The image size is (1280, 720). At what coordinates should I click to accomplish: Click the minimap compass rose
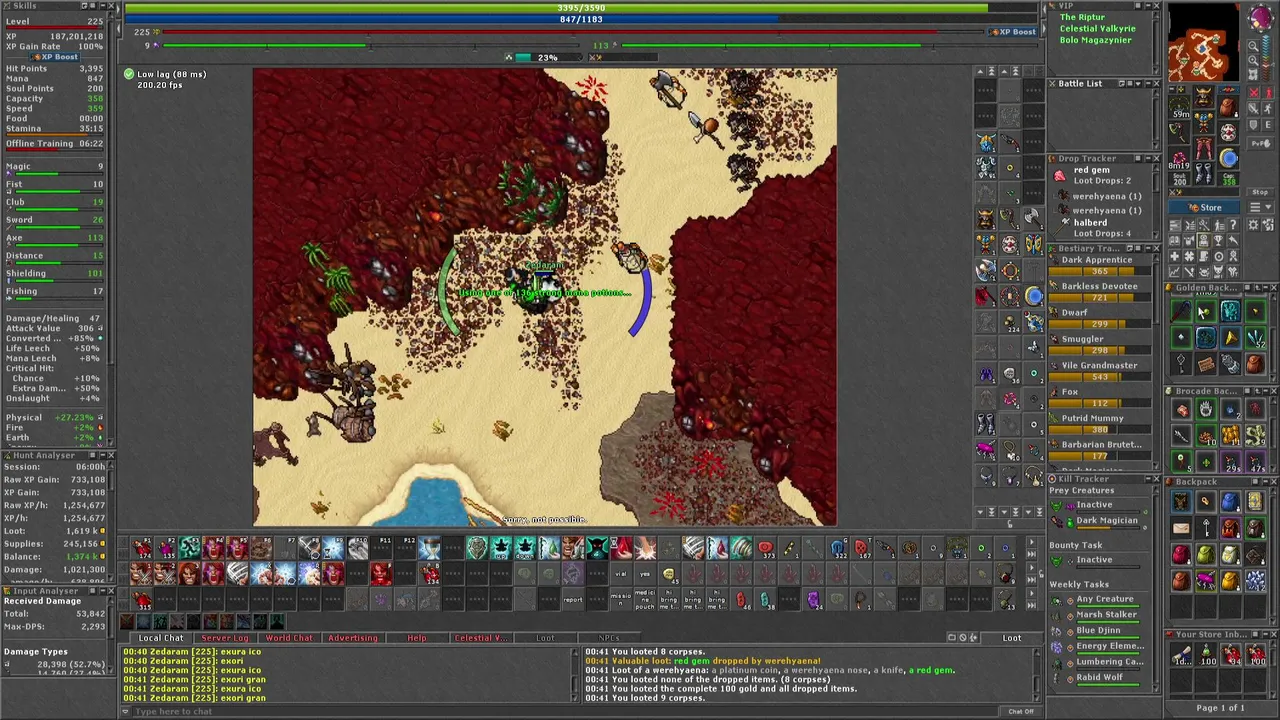1261,17
